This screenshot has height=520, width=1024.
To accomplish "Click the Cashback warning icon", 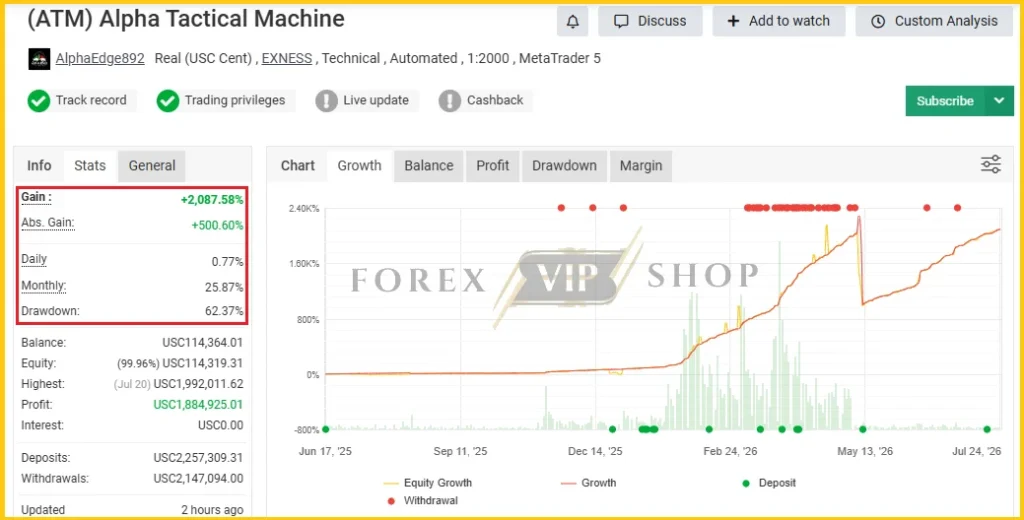I will click(450, 101).
